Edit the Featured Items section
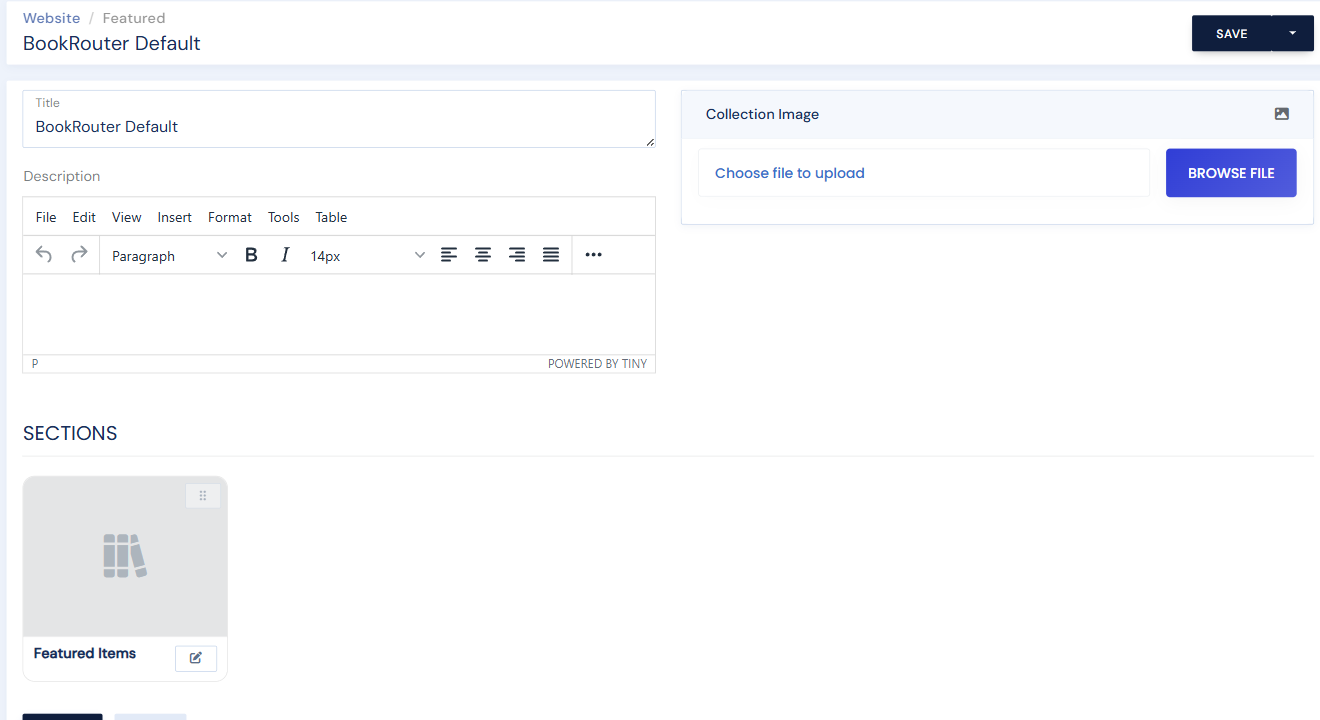Screen dimensions: 1320x720 [196, 658]
